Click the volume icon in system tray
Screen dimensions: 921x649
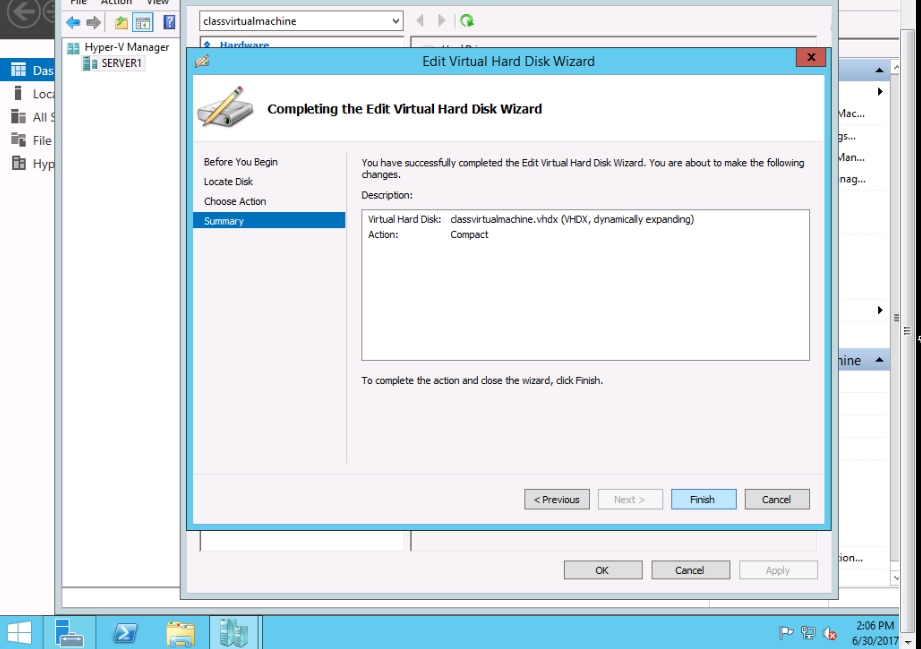(x=830, y=633)
